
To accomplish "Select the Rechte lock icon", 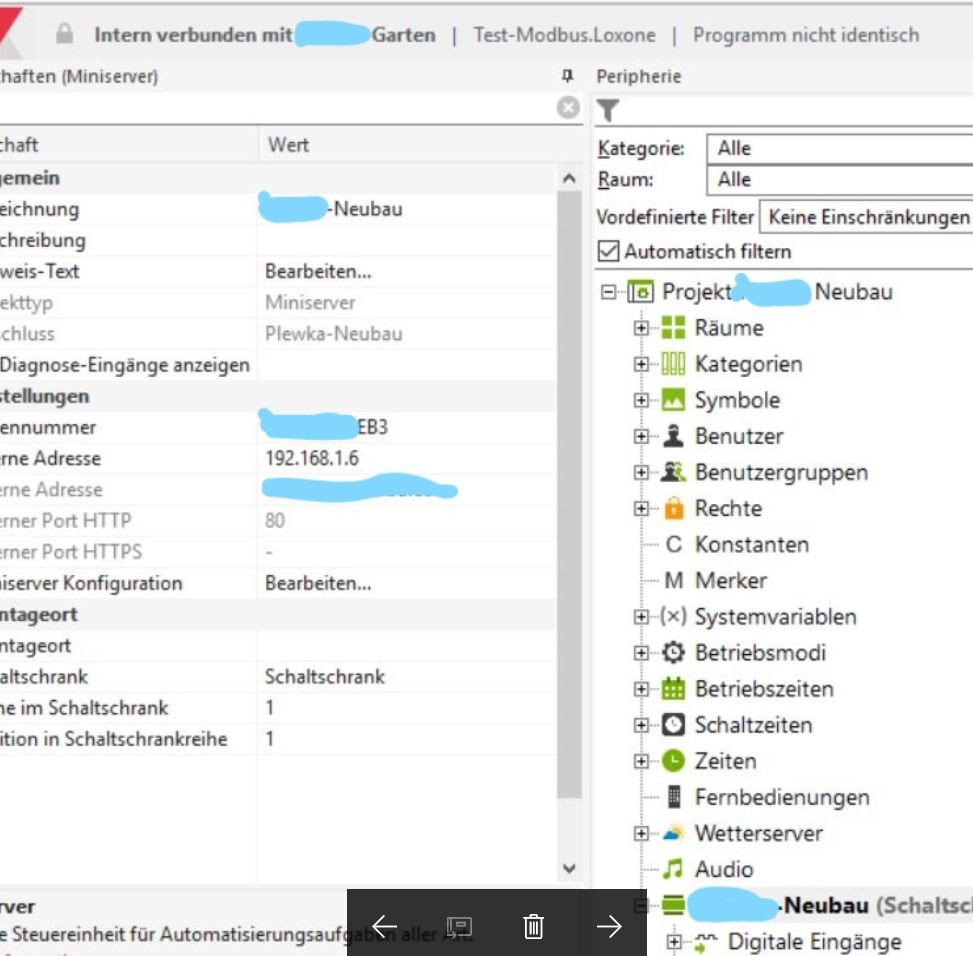I will tap(673, 508).
